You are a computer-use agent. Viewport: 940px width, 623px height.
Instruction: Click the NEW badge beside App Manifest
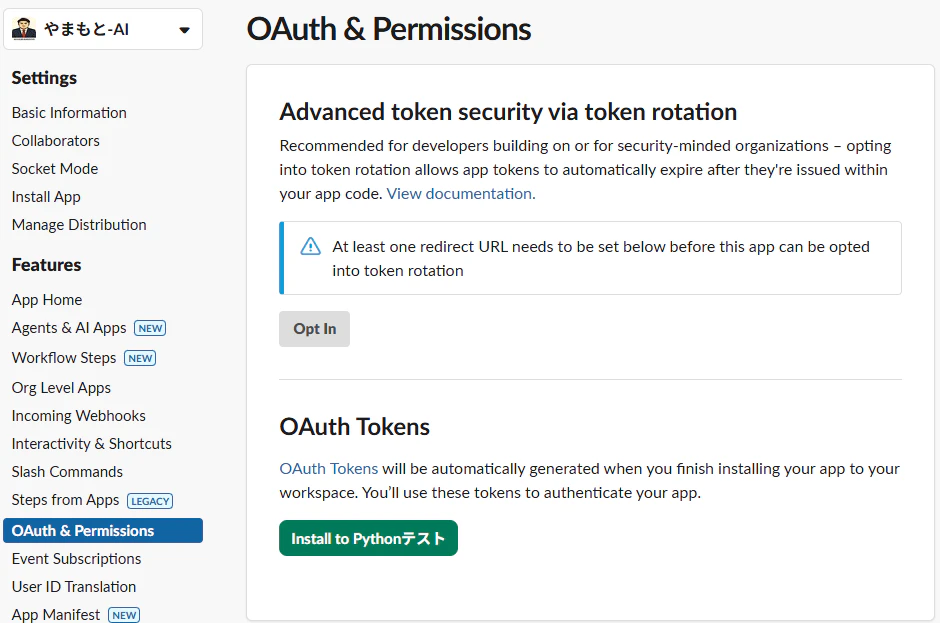(x=124, y=615)
